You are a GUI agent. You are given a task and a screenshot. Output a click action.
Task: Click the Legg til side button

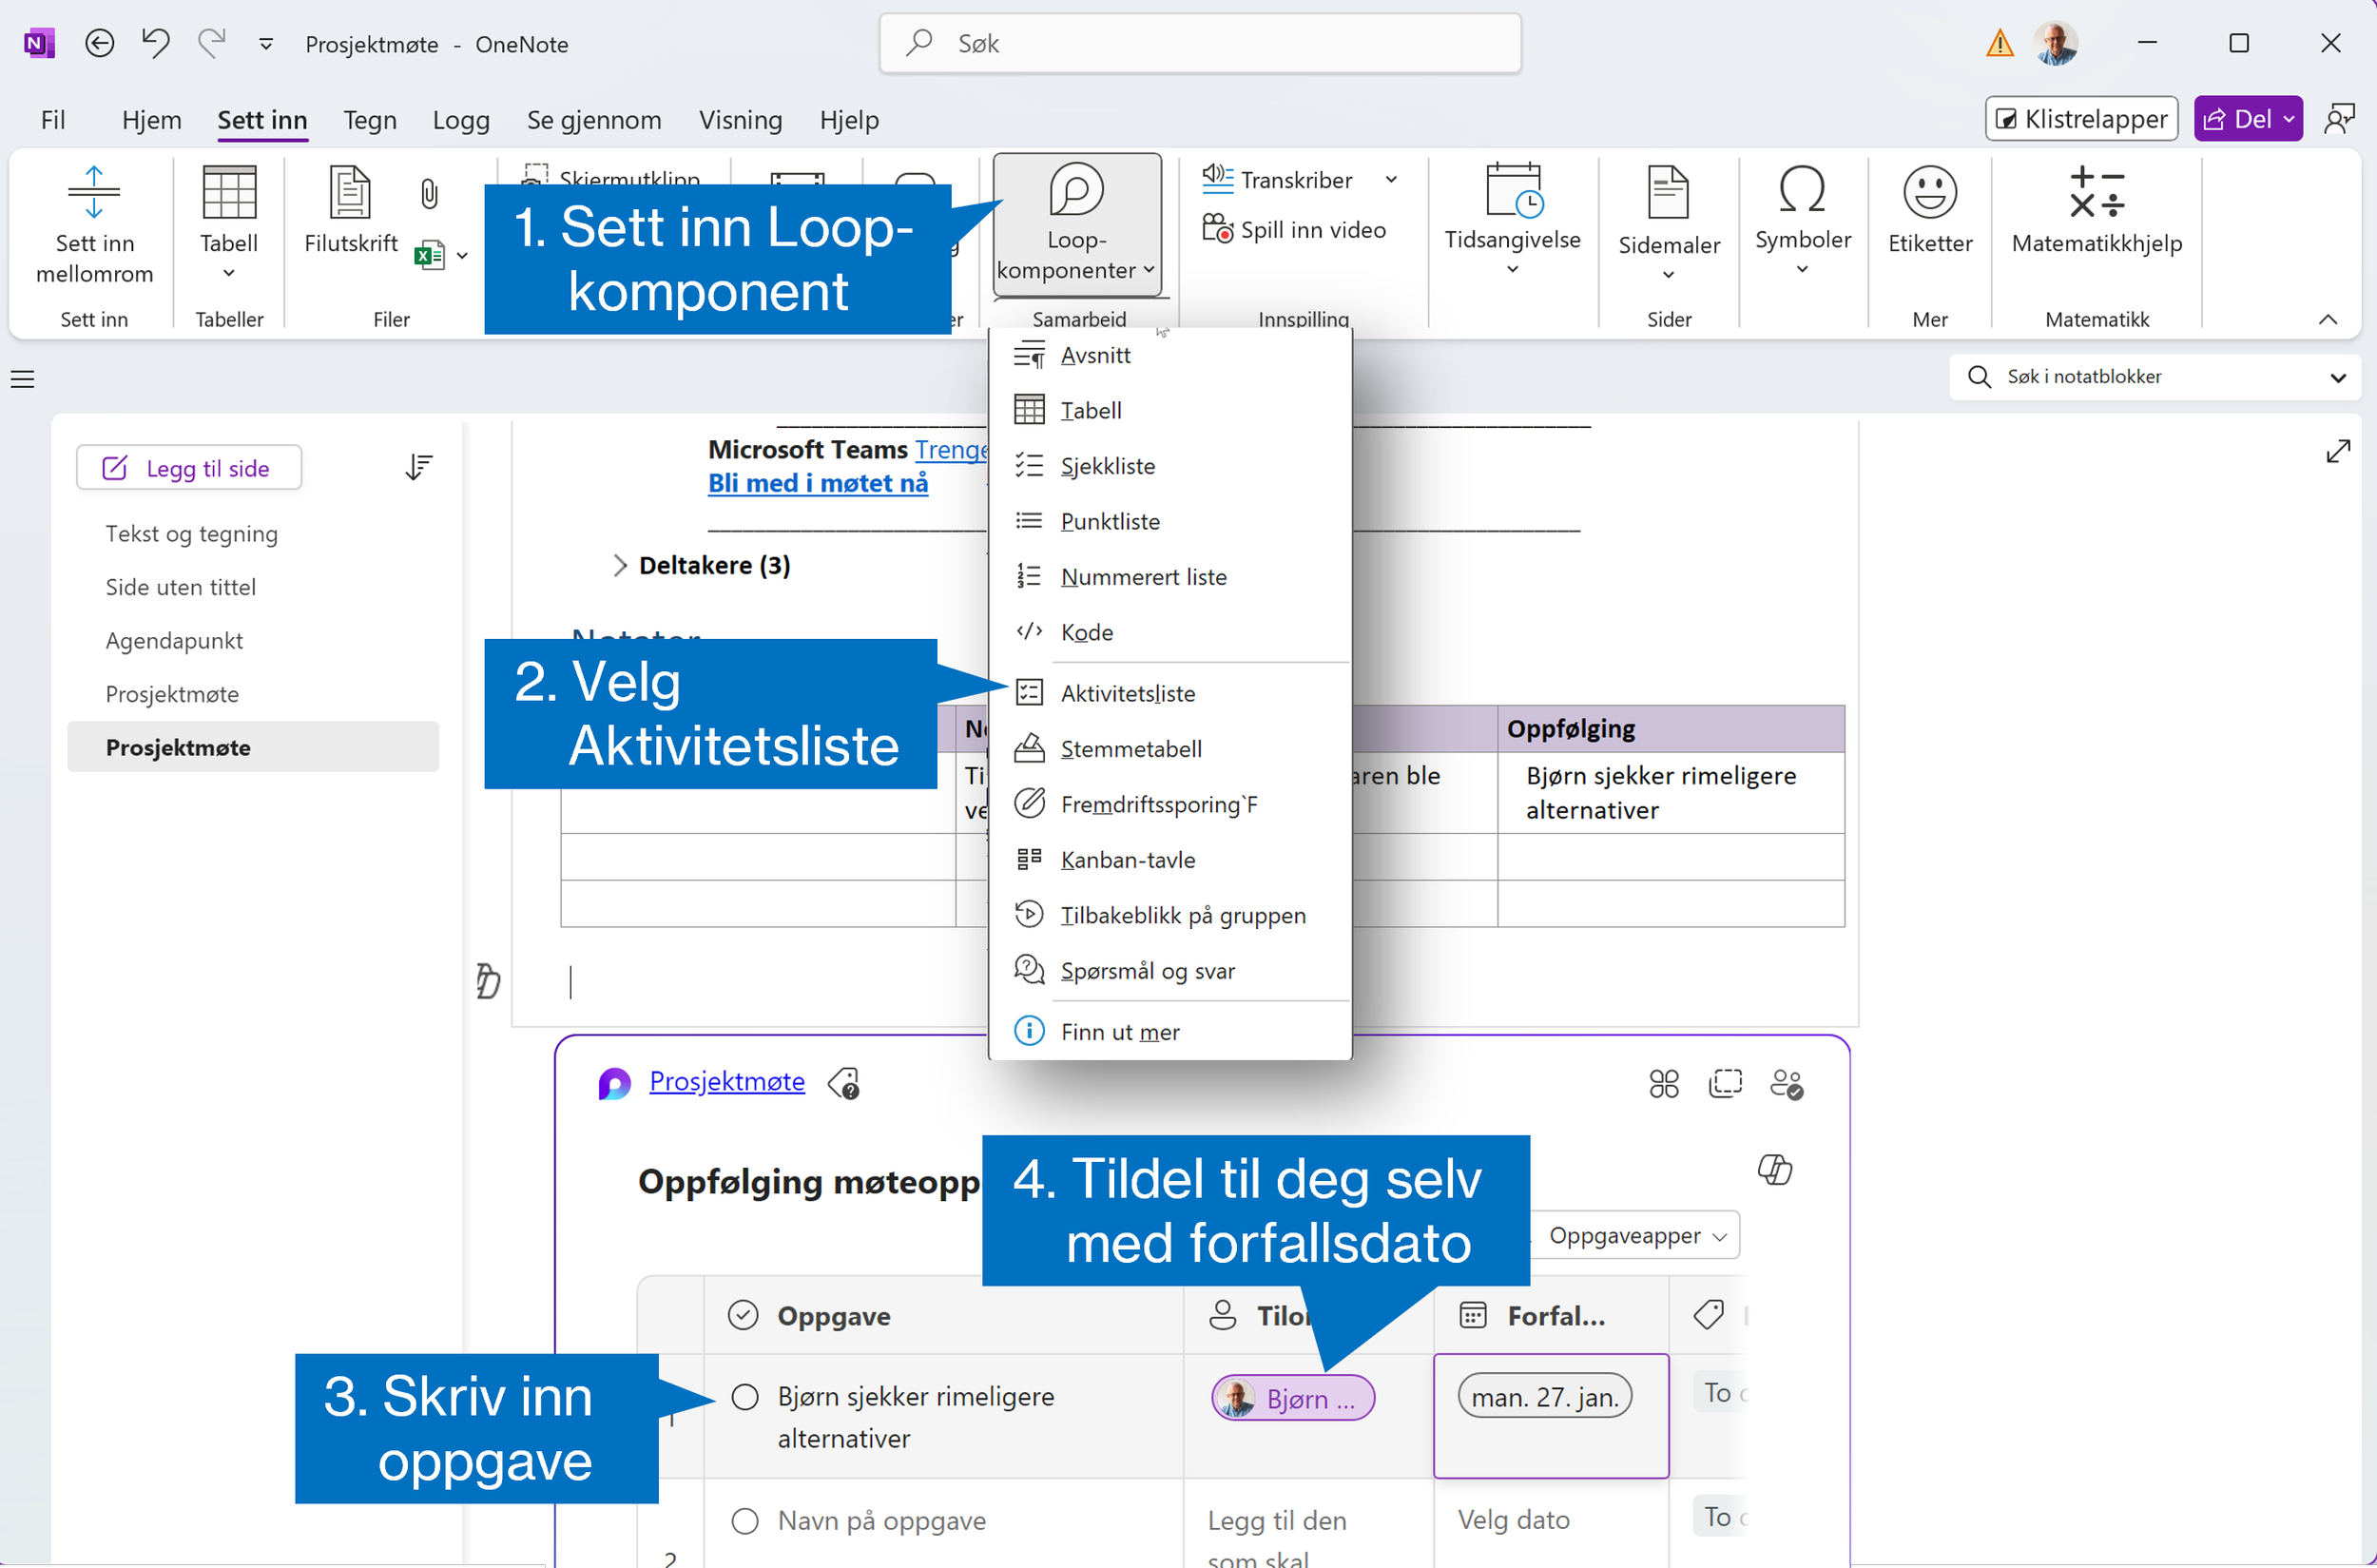189,468
